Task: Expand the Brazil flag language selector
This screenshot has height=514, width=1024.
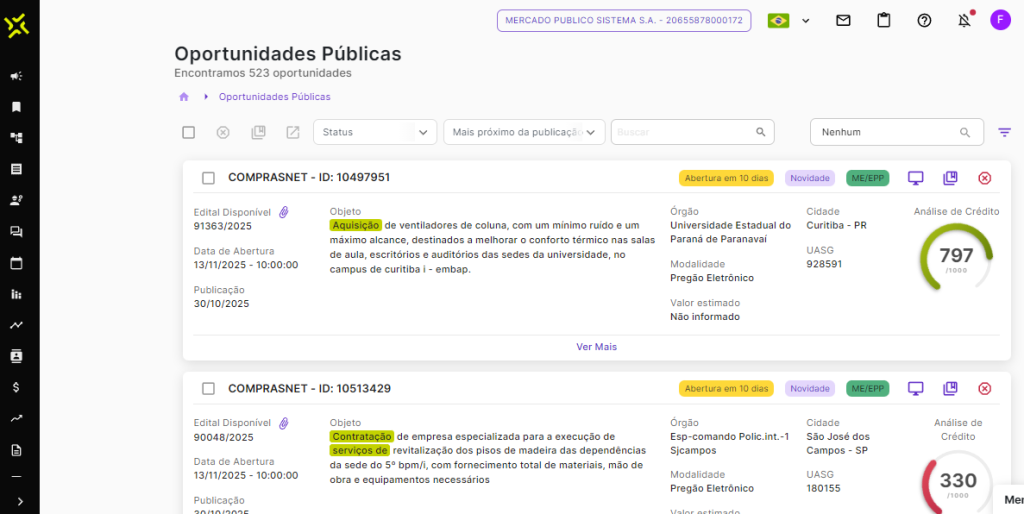Action: (788, 20)
